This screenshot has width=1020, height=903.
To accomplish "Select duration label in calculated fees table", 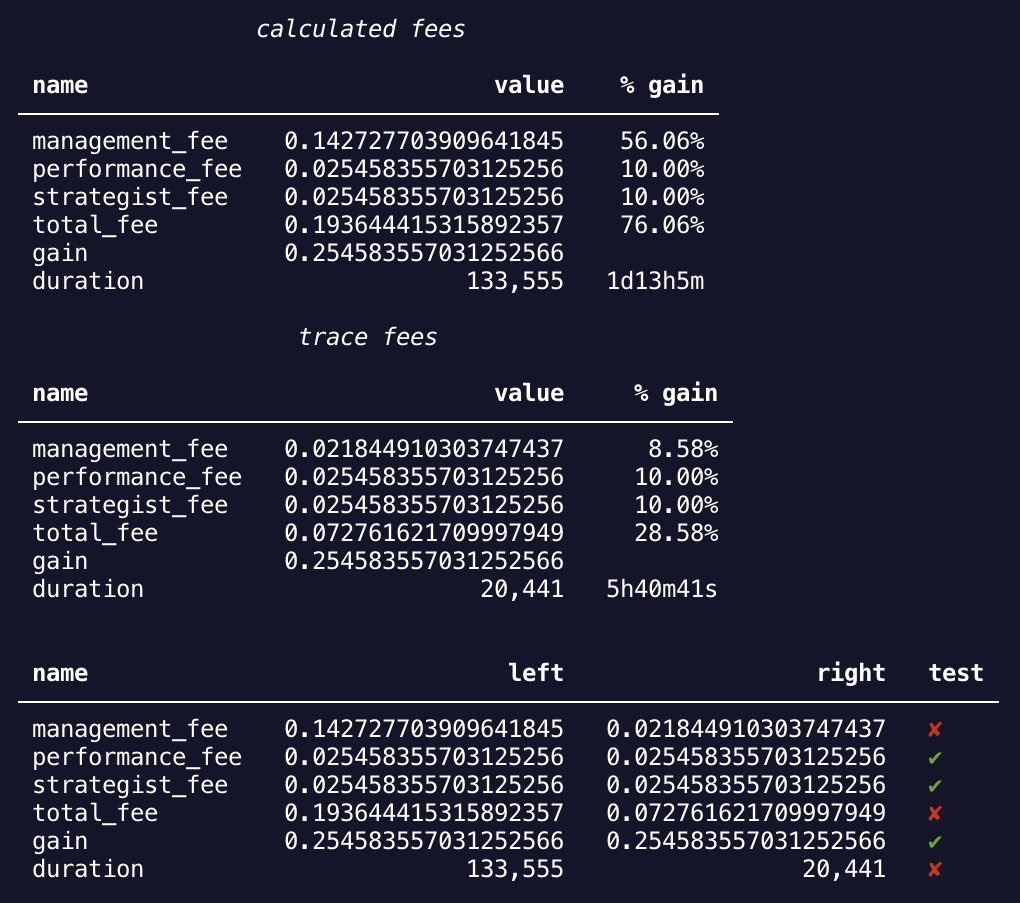I will coord(88,281).
